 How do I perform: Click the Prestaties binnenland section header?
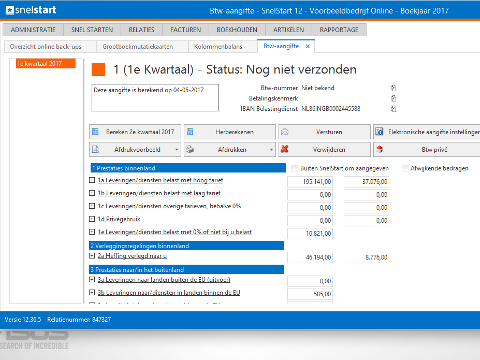[x=188, y=168]
